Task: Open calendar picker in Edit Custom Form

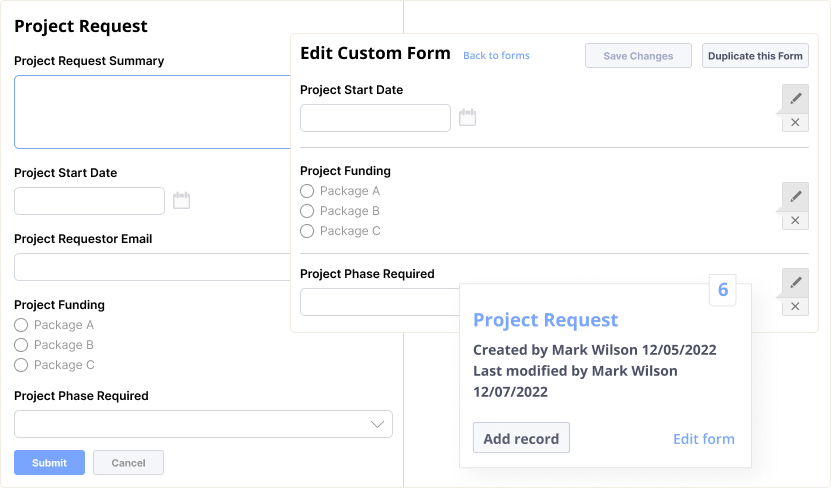Action: [467, 118]
